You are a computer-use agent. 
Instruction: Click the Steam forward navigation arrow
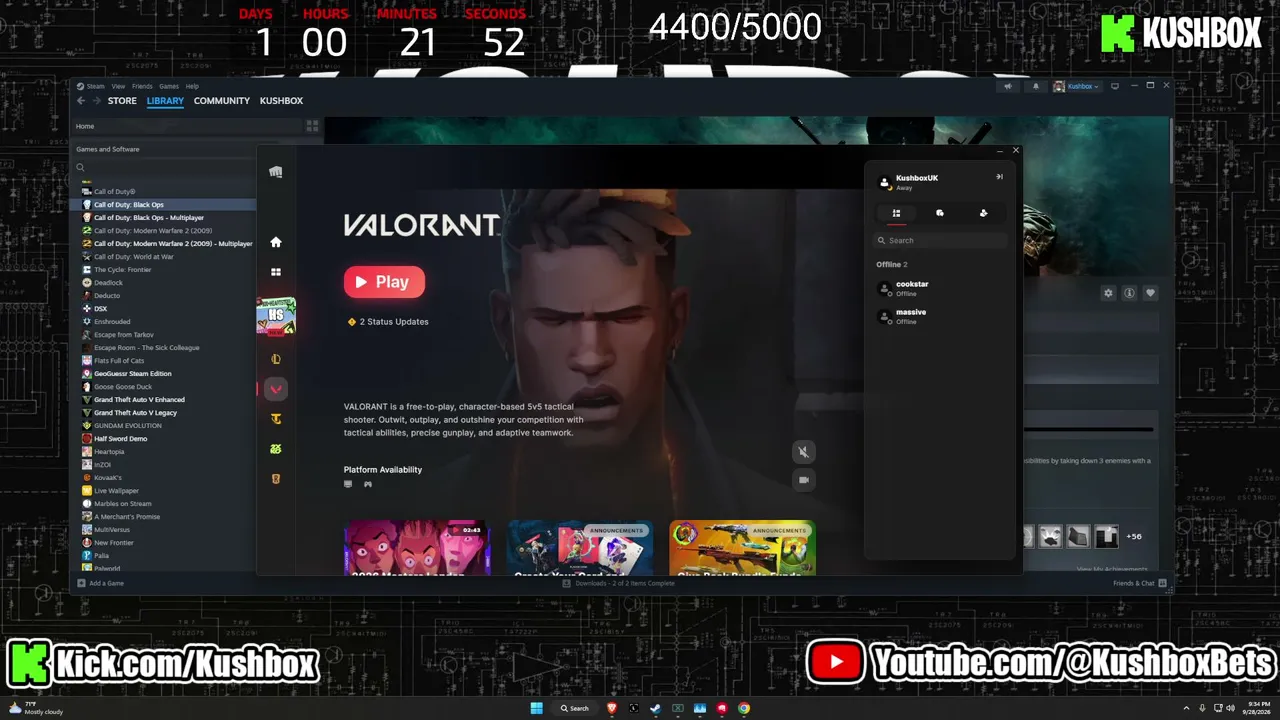[96, 101]
